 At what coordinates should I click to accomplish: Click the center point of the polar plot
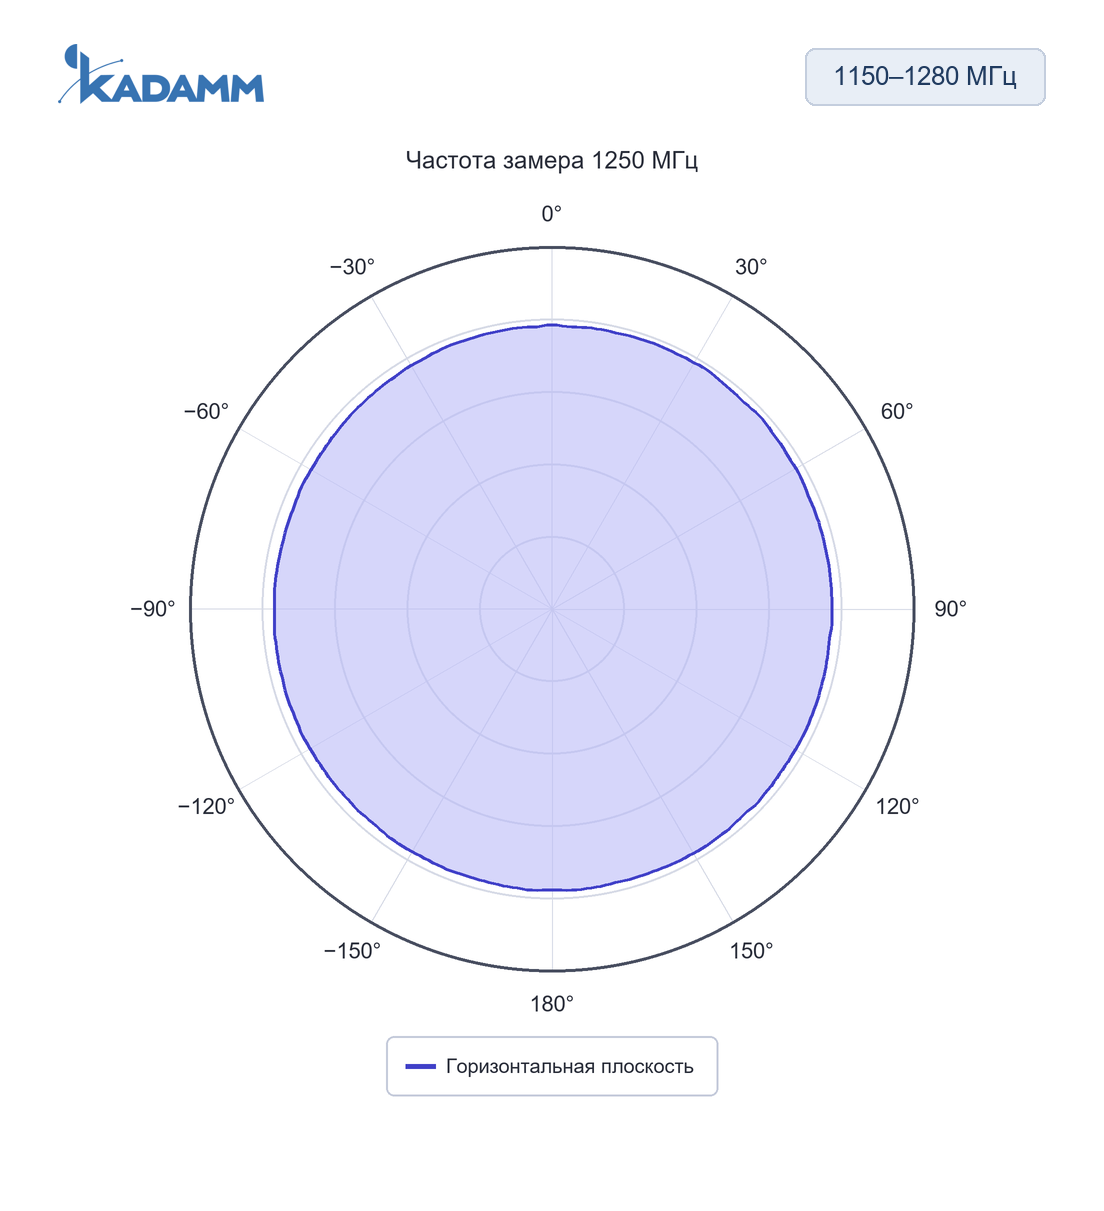pyautogui.click(x=552, y=609)
